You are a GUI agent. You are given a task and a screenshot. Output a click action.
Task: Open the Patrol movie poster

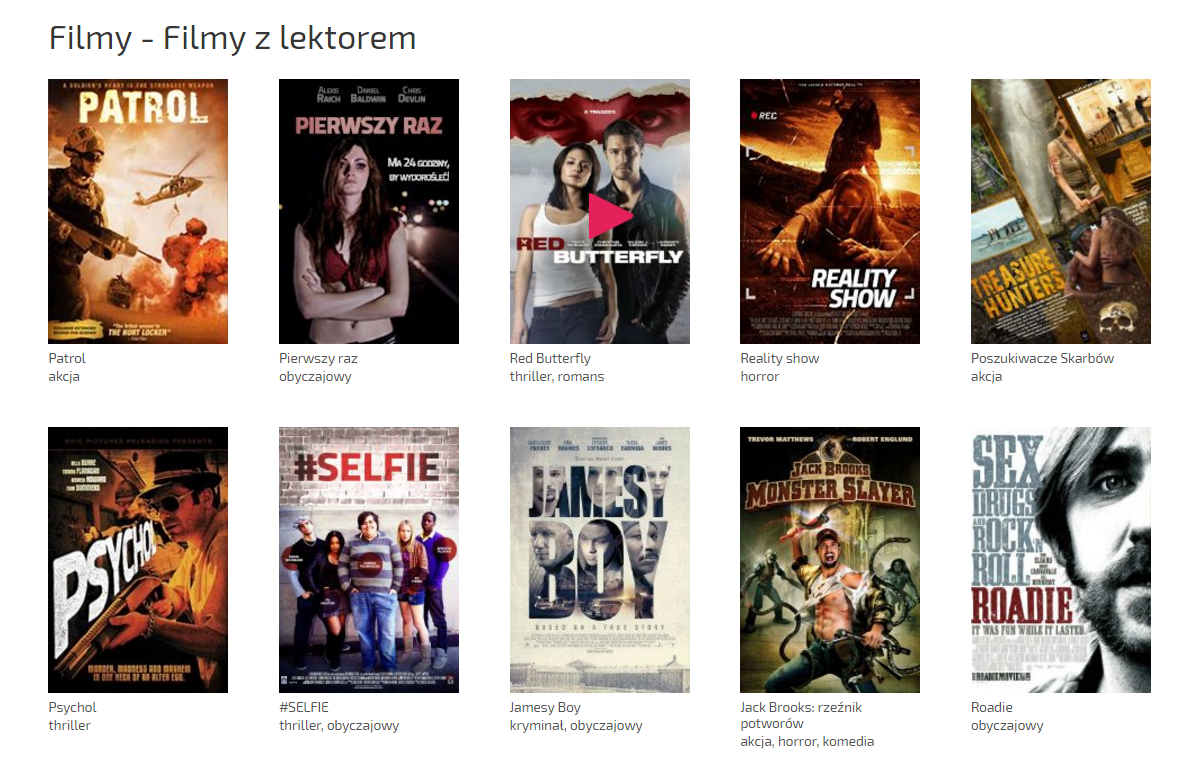138,212
